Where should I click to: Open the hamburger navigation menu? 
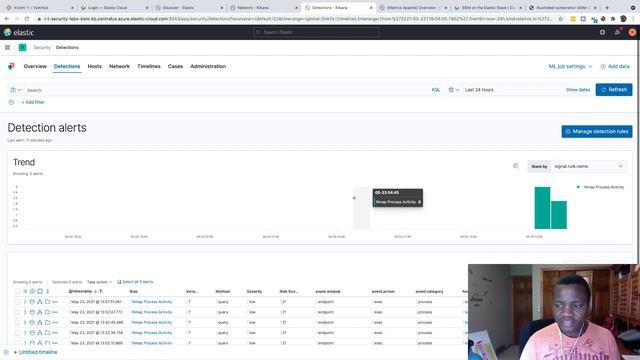(7, 47)
